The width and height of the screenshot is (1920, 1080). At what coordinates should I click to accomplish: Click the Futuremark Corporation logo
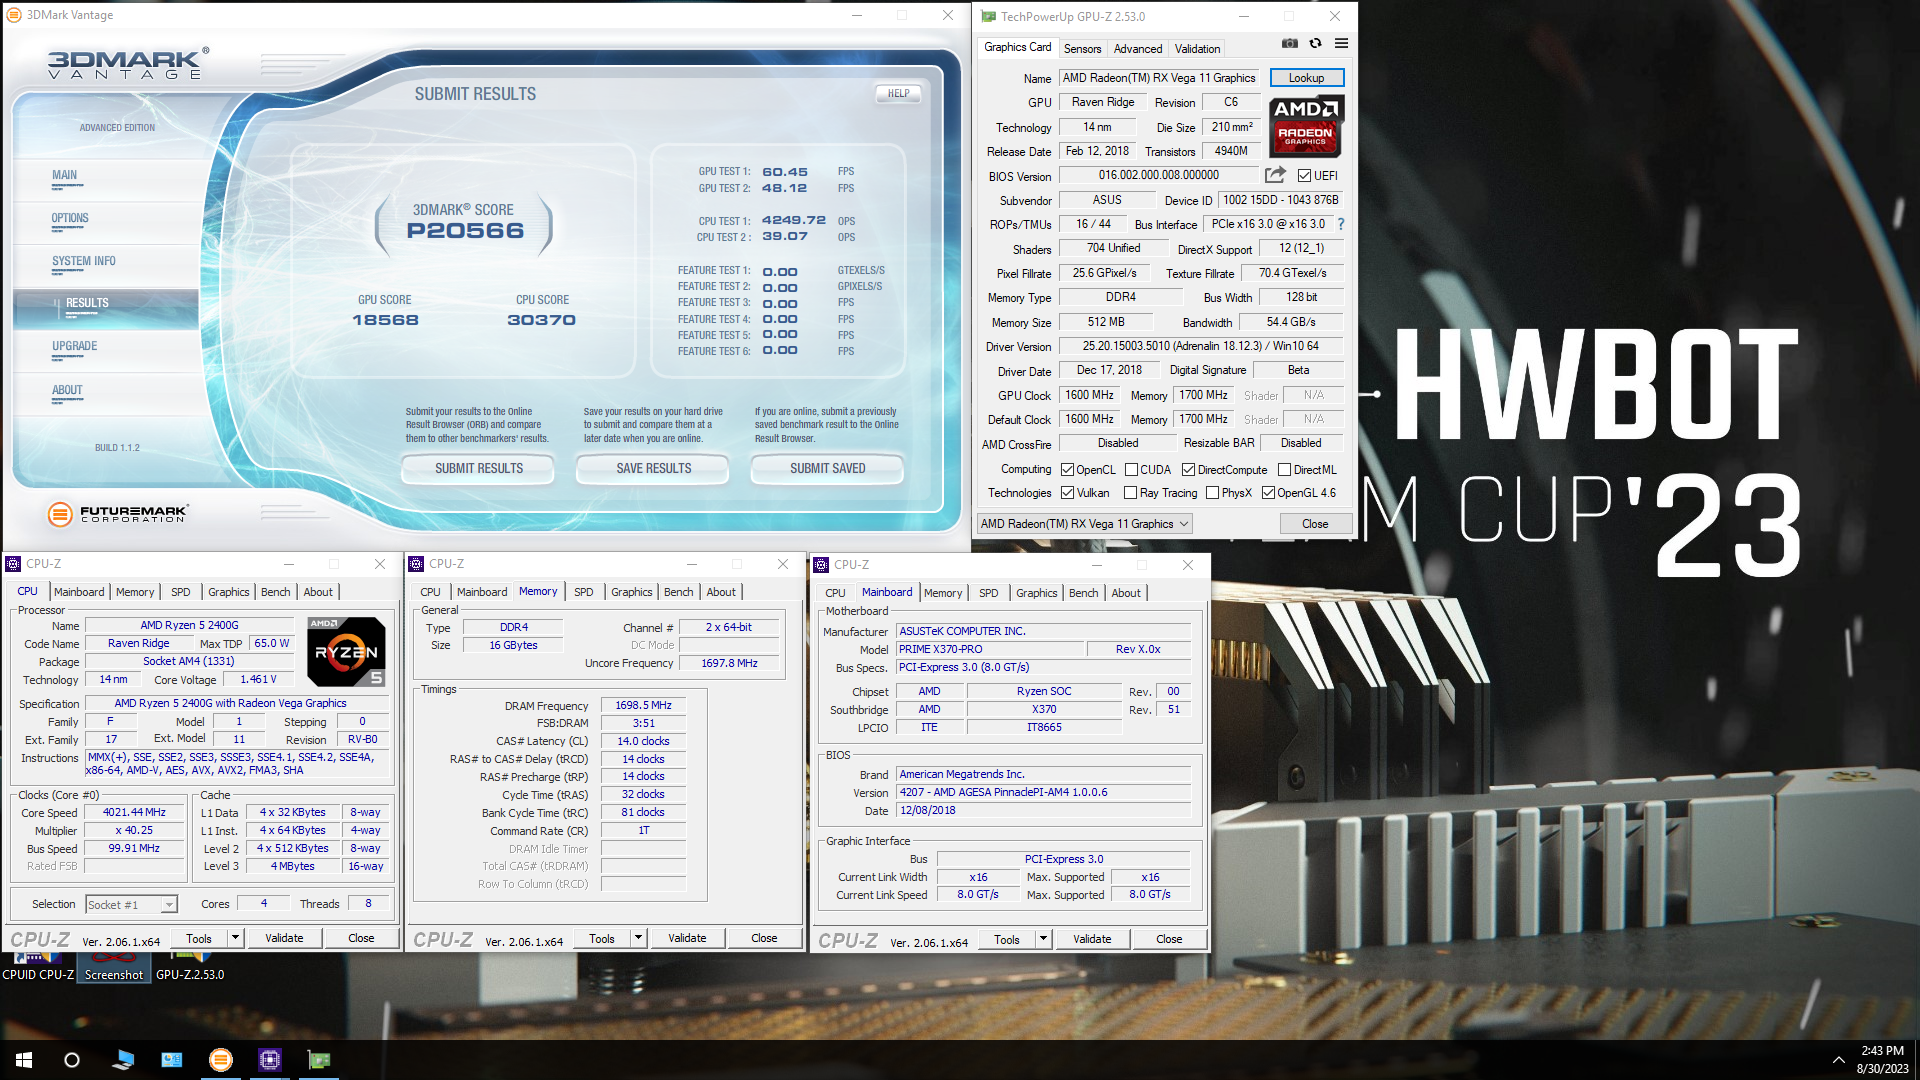[117, 514]
